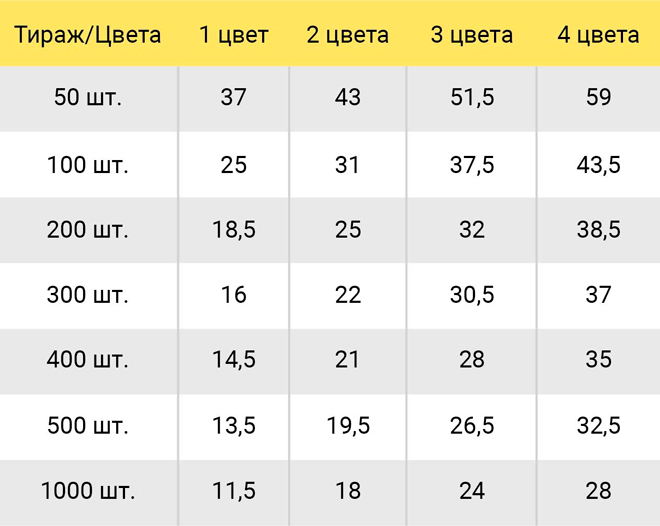Click the 4 цвета column header
The height and width of the screenshot is (526, 660).
[598, 35]
